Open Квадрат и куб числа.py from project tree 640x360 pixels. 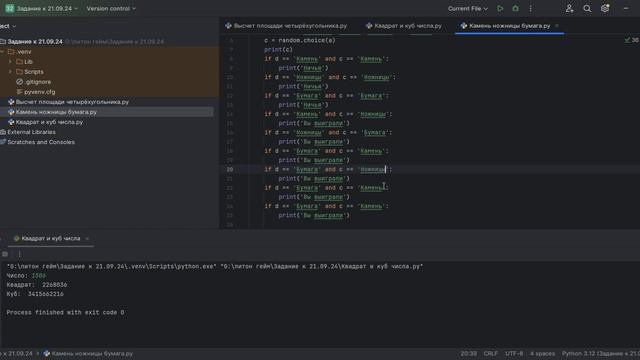[x=45, y=122]
